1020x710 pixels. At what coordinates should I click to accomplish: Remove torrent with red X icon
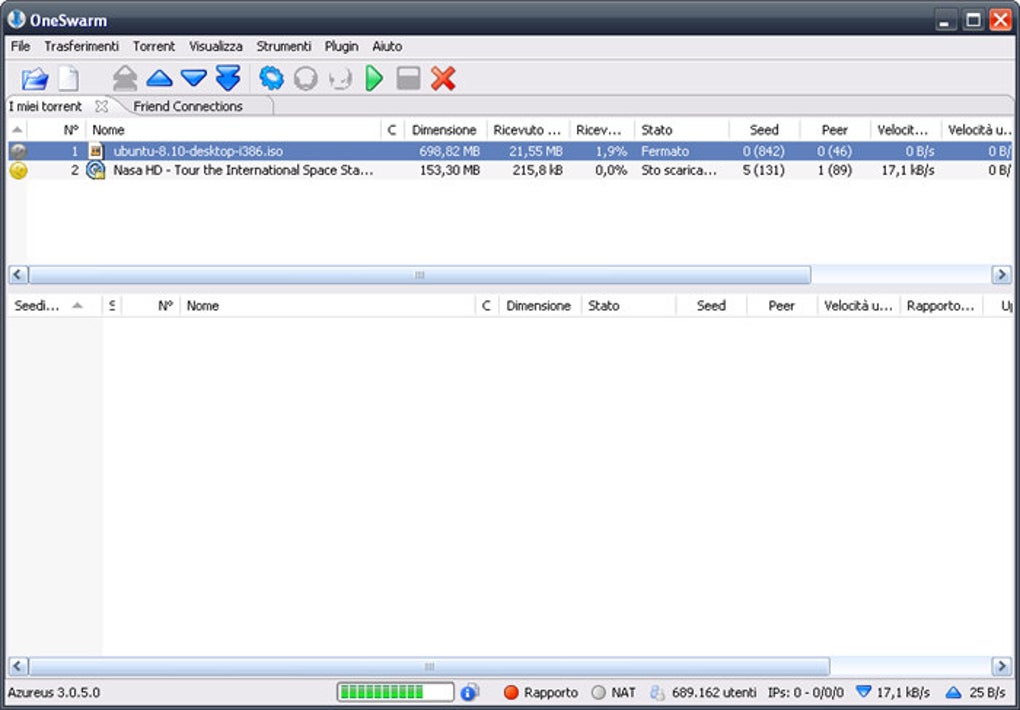pos(443,79)
